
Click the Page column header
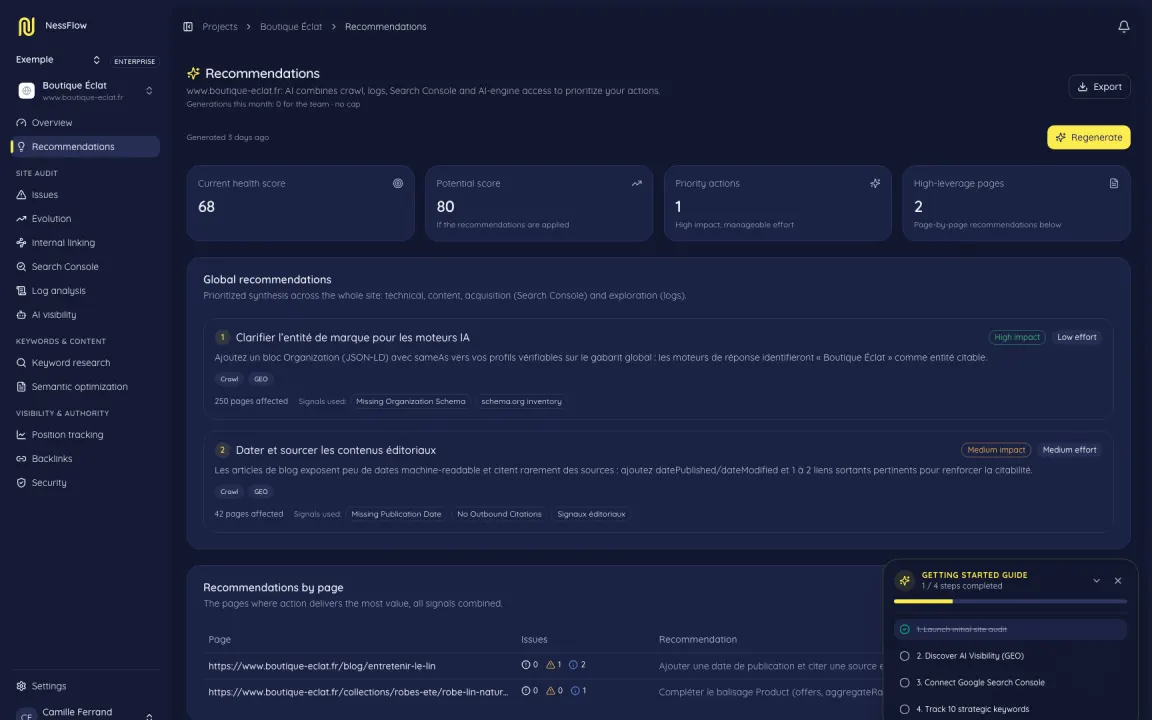tap(219, 639)
